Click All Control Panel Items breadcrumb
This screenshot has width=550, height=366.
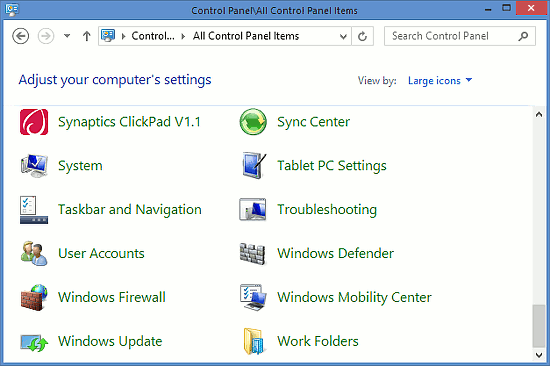246,36
